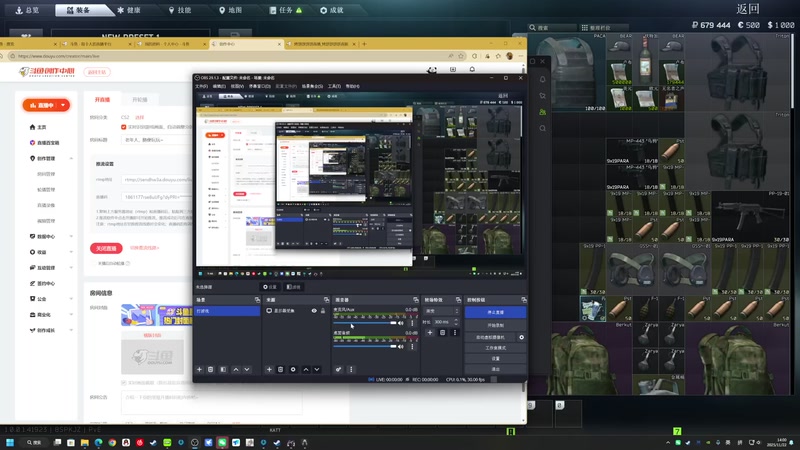Open the game stash search field
800x450 pixels.
[x=553, y=28]
